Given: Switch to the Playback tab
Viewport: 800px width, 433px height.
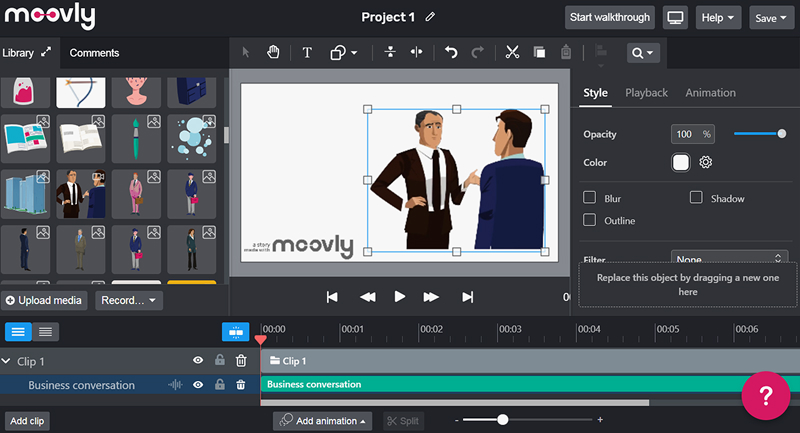Looking at the screenshot, I should click(x=646, y=93).
